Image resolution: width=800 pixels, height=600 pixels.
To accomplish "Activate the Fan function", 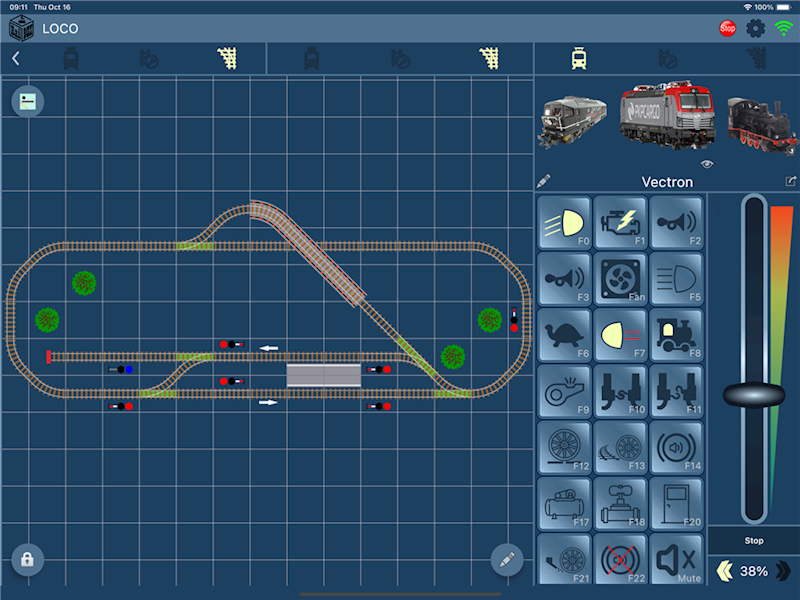I will pos(620,277).
